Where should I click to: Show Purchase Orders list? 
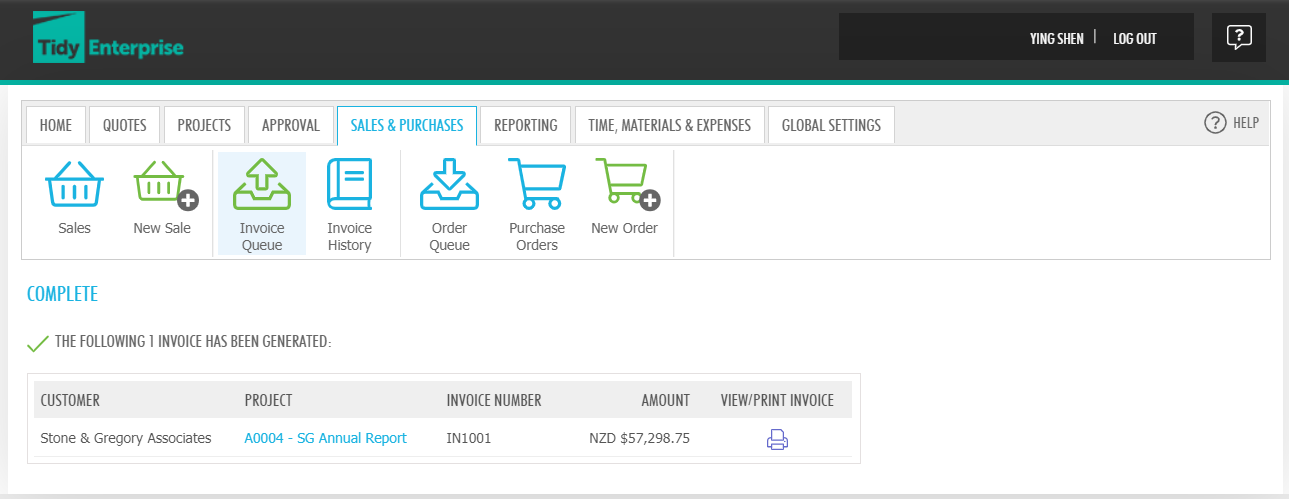point(537,204)
